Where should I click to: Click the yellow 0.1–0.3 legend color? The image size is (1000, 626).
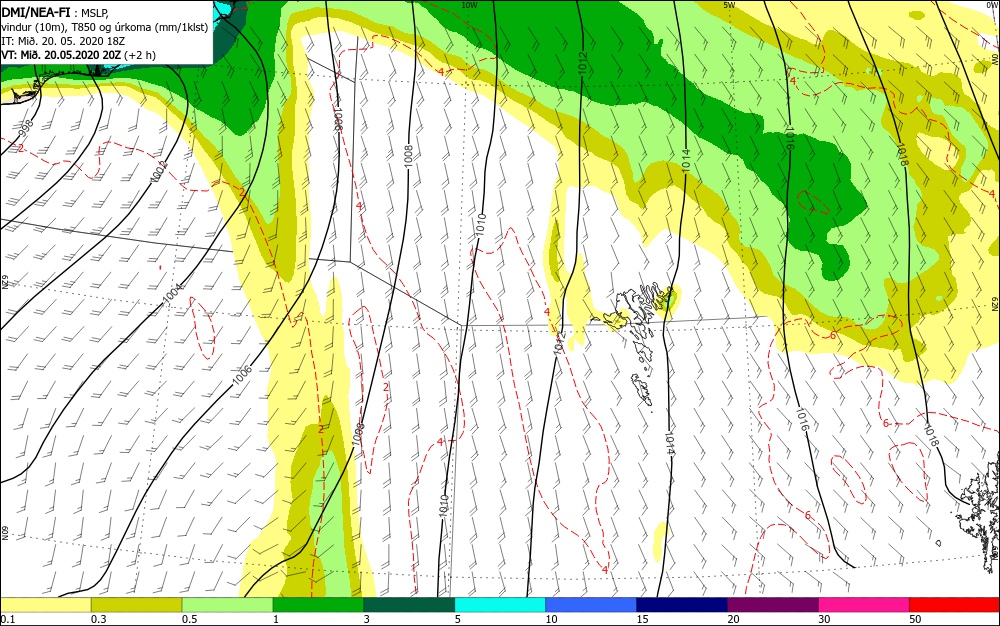click(x=45, y=605)
